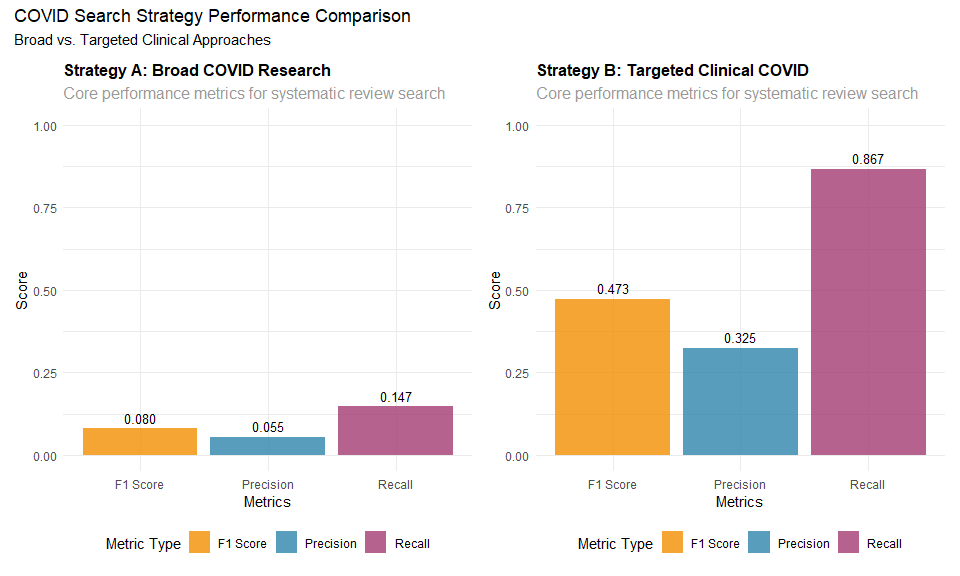Select the blue Precision bar in Strategy A
This screenshot has height=576, width=960.
pos(268,446)
